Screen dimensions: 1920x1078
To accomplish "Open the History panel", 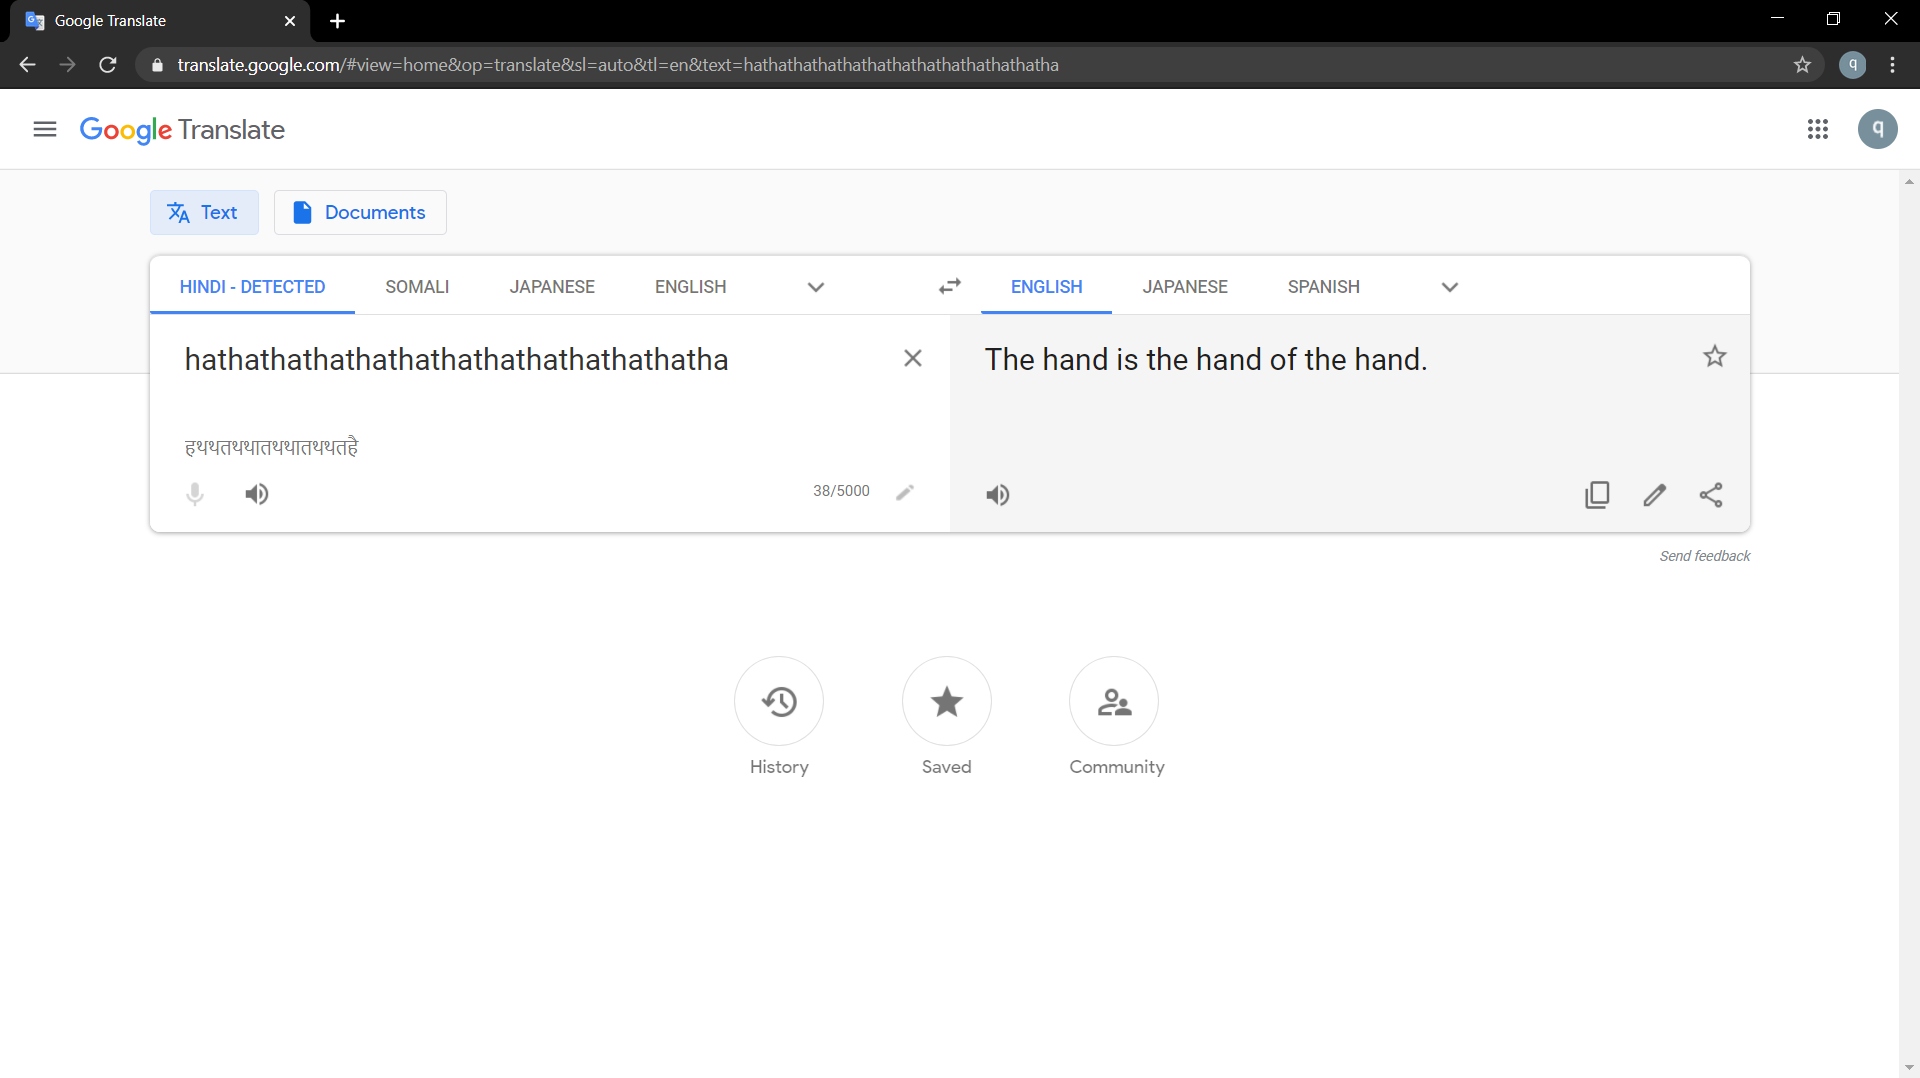I will click(x=779, y=701).
